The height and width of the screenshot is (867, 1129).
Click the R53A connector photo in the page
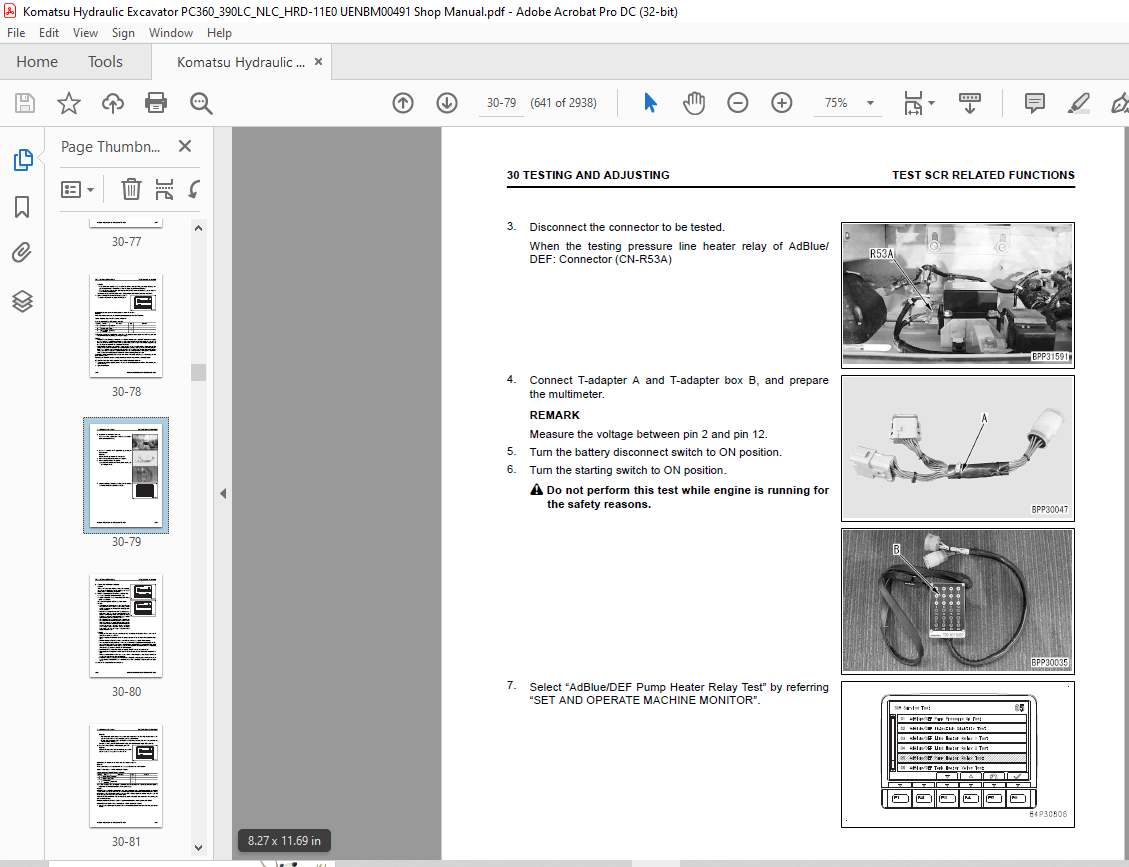958,295
